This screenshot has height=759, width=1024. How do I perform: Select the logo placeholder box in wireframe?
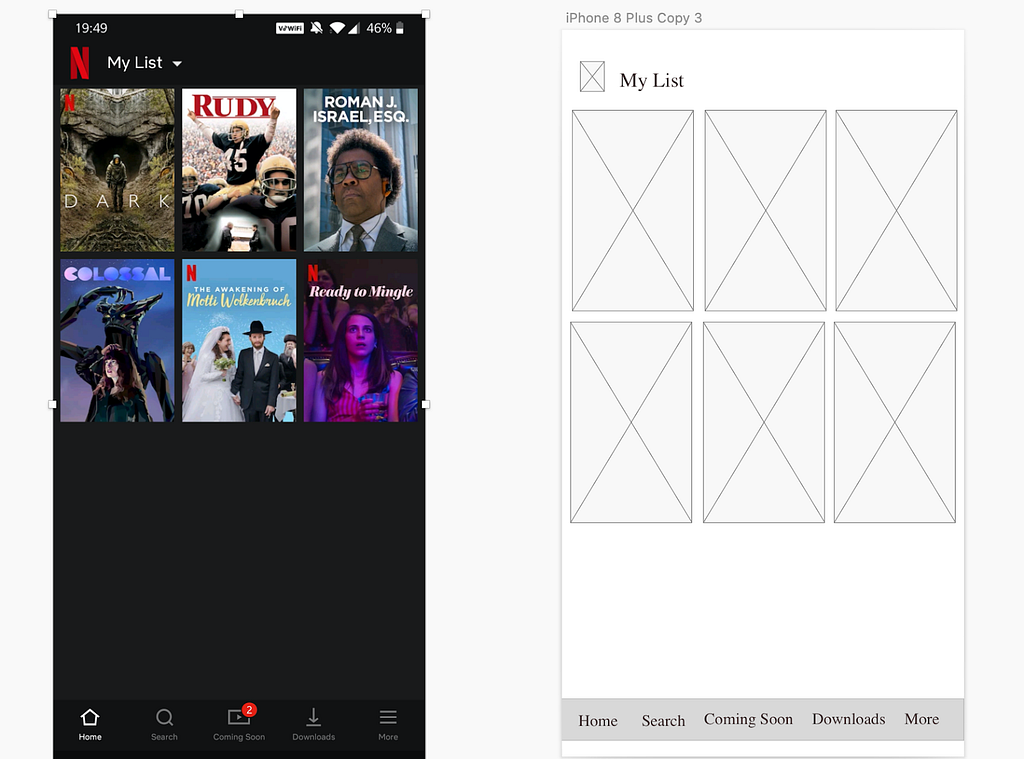592,76
